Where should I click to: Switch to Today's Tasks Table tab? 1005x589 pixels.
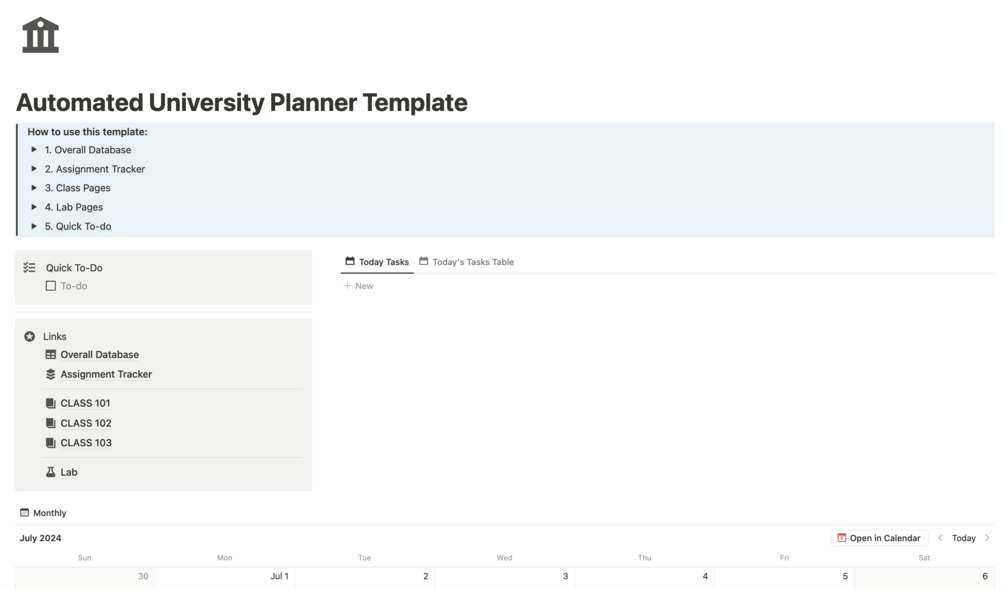(x=466, y=262)
